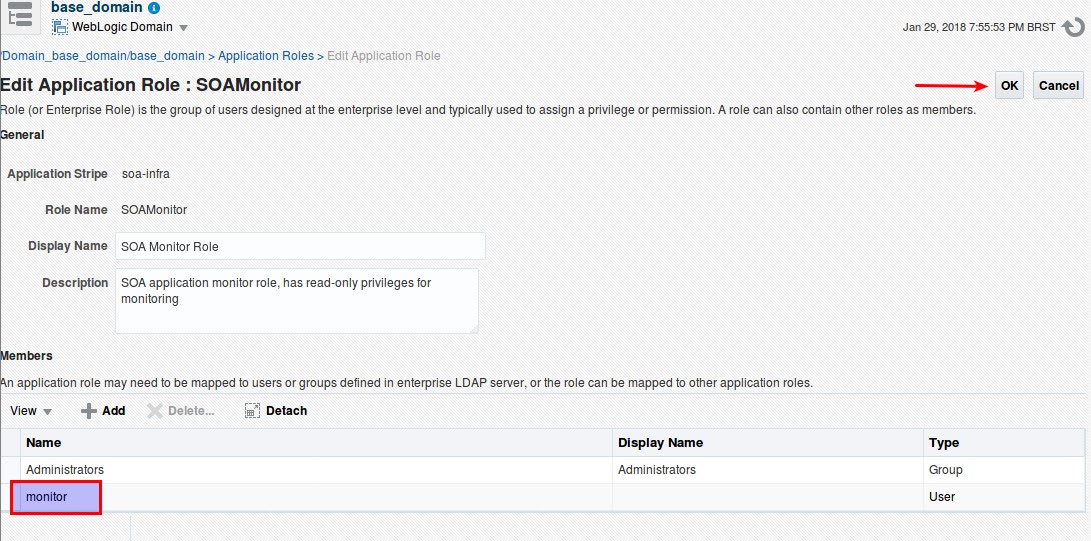The width and height of the screenshot is (1091, 541).
Task: Open the Domain_base_domain/base_domain breadcrumb link
Action: point(103,56)
